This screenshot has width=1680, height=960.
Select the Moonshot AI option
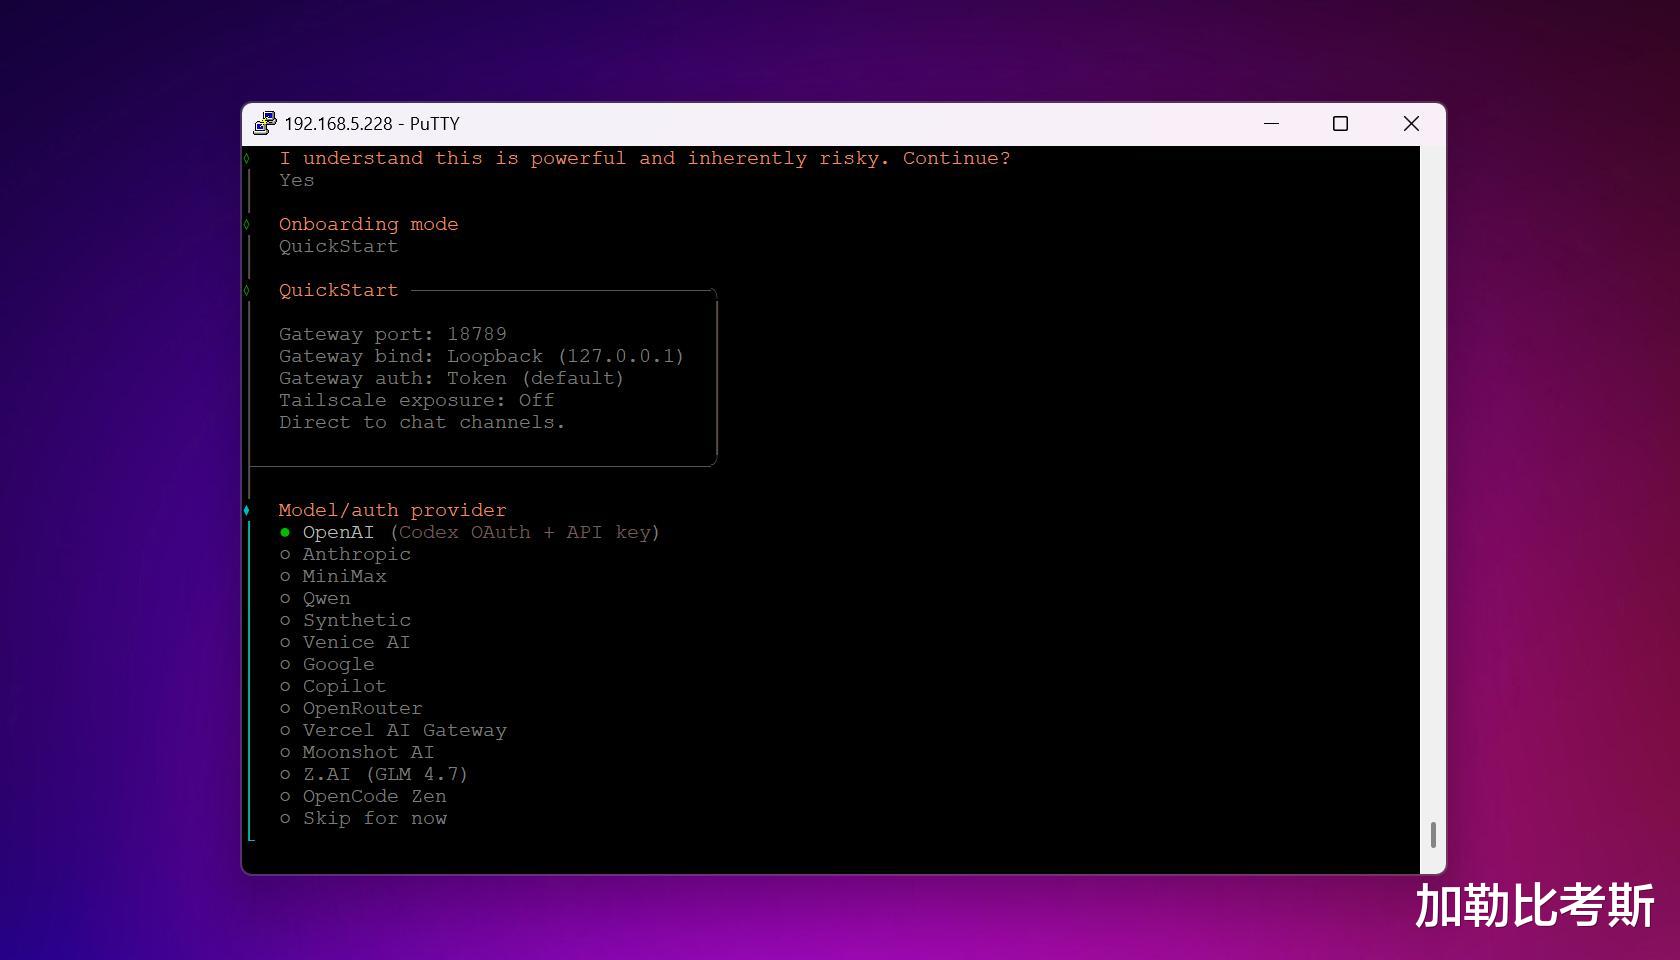(x=357, y=752)
